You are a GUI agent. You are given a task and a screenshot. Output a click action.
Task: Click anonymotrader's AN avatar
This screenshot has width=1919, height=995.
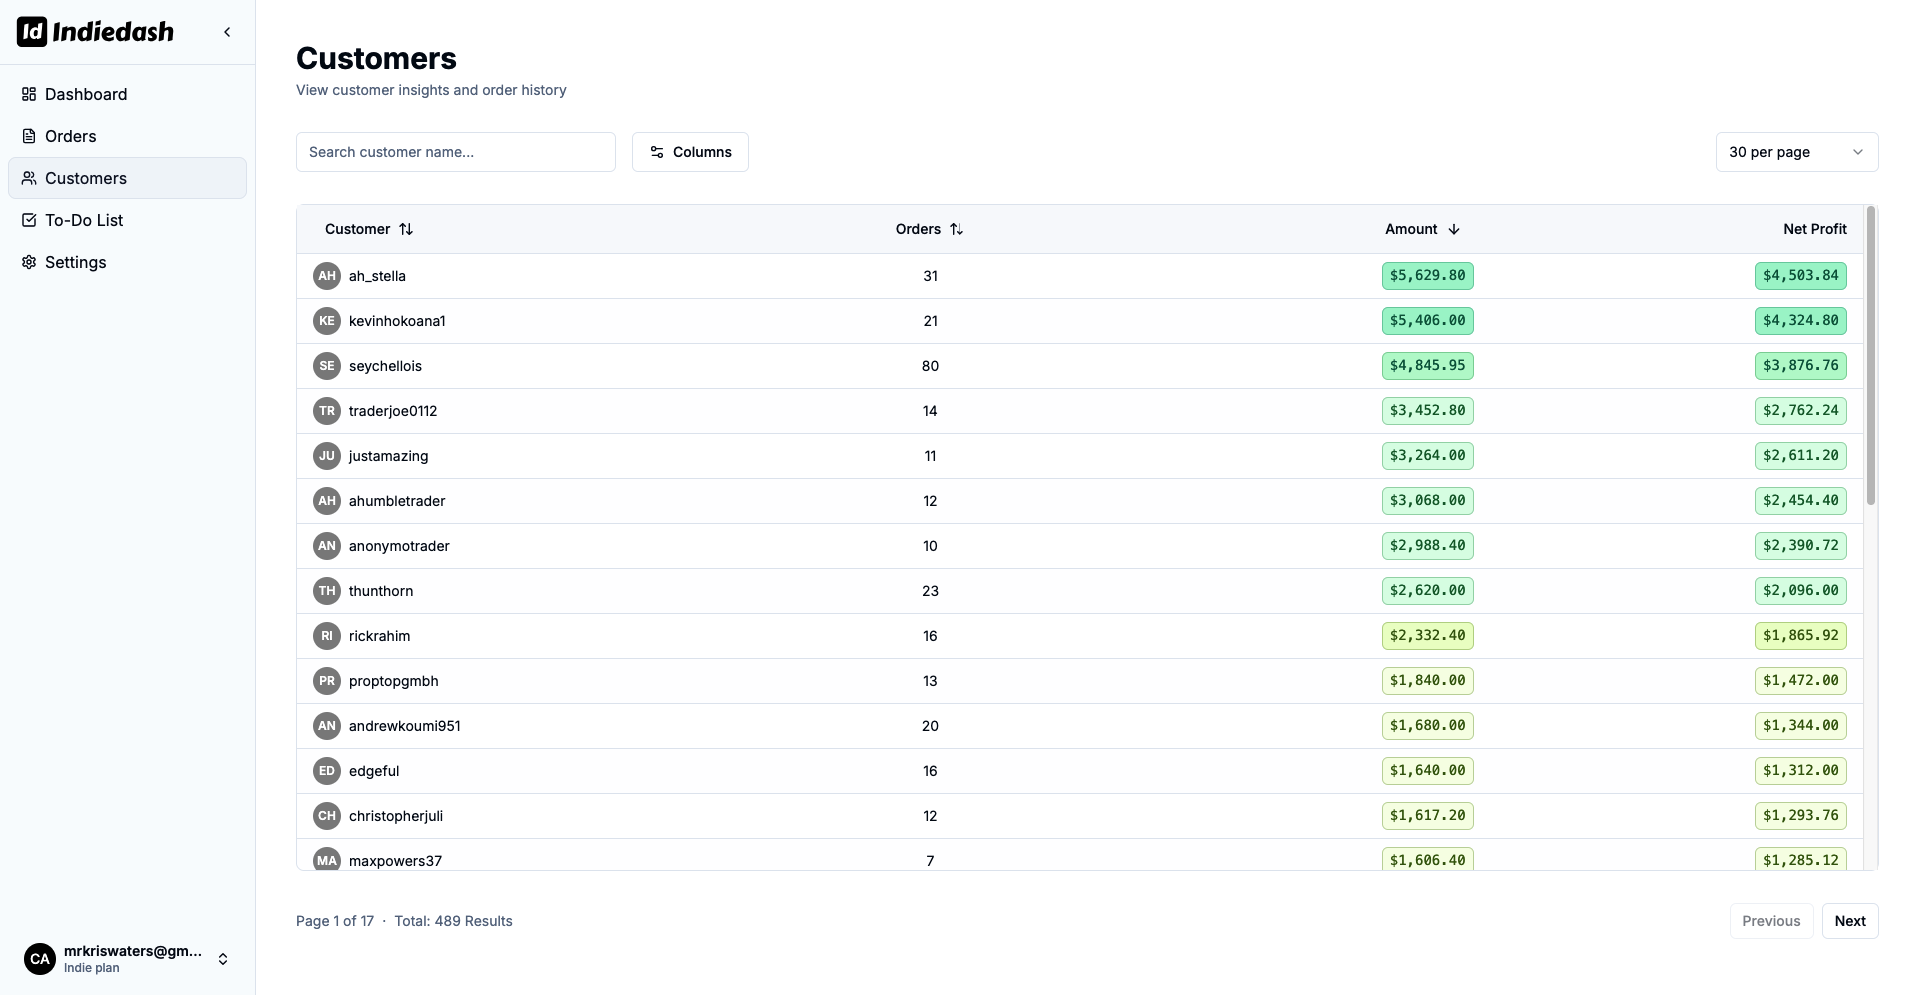click(327, 546)
